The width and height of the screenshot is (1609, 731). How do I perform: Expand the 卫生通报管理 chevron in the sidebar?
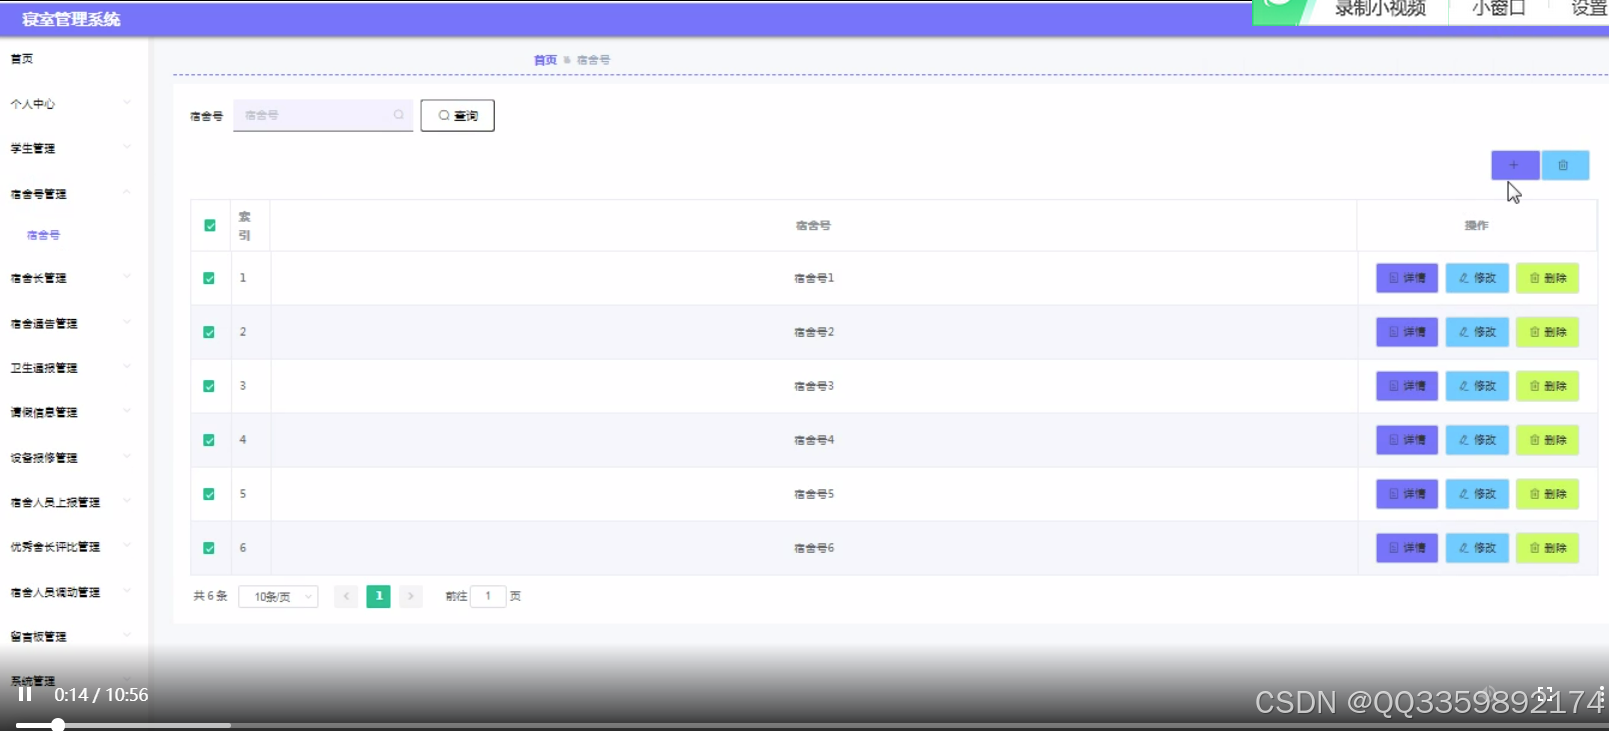click(x=127, y=367)
